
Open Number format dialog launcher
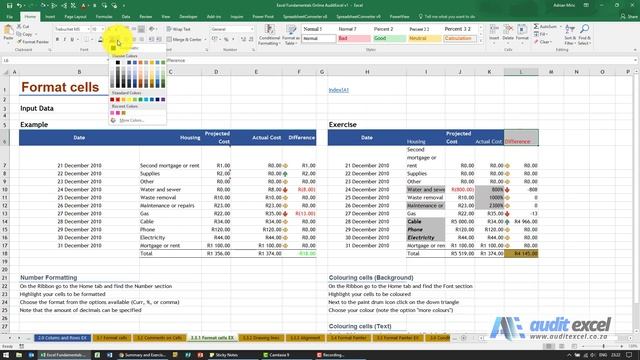click(x=253, y=50)
